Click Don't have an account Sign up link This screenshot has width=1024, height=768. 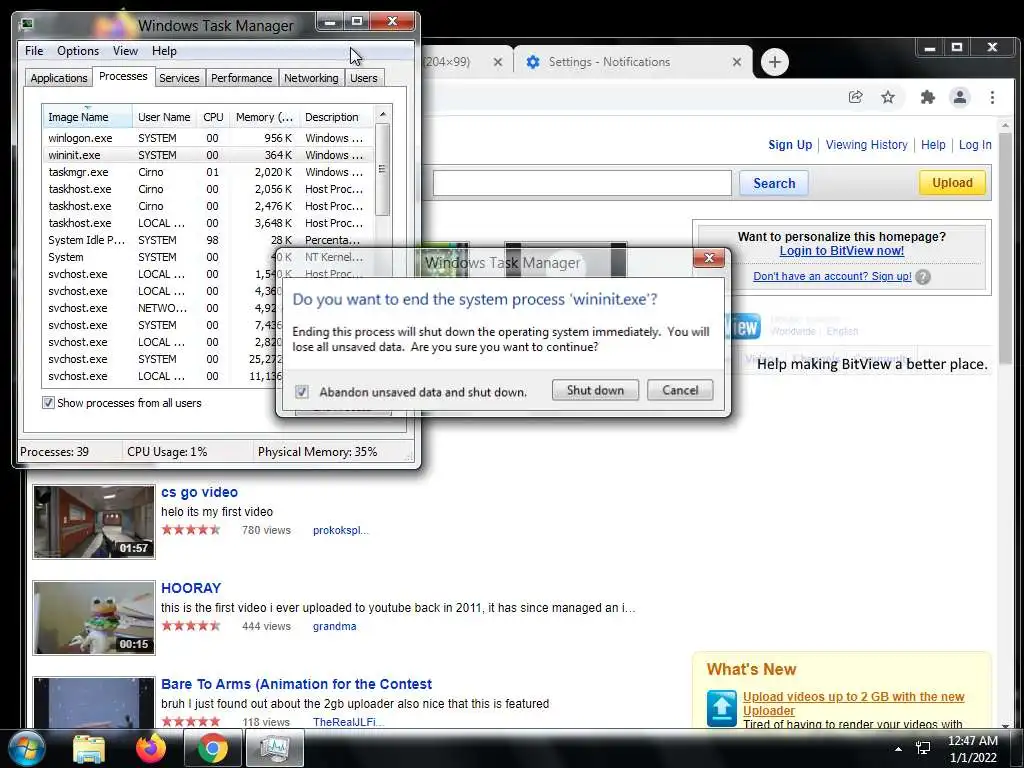[832, 276]
